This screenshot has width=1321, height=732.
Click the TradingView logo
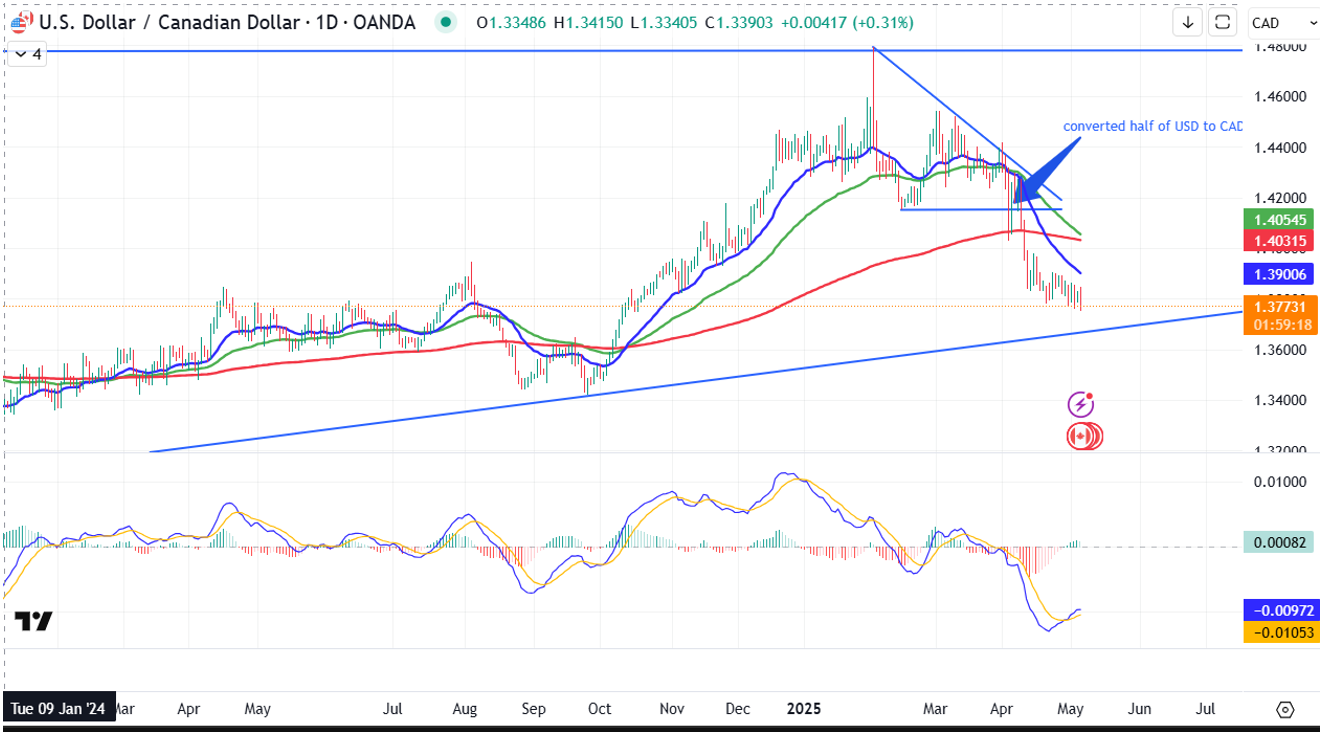33,621
